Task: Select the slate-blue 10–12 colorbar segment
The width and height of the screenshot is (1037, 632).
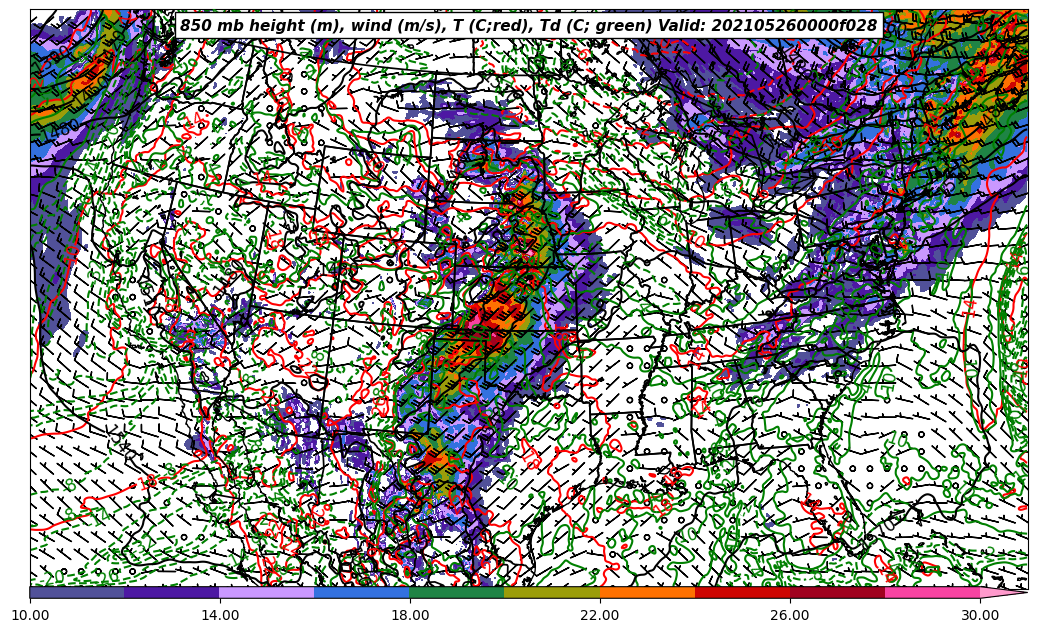Action: [77, 592]
